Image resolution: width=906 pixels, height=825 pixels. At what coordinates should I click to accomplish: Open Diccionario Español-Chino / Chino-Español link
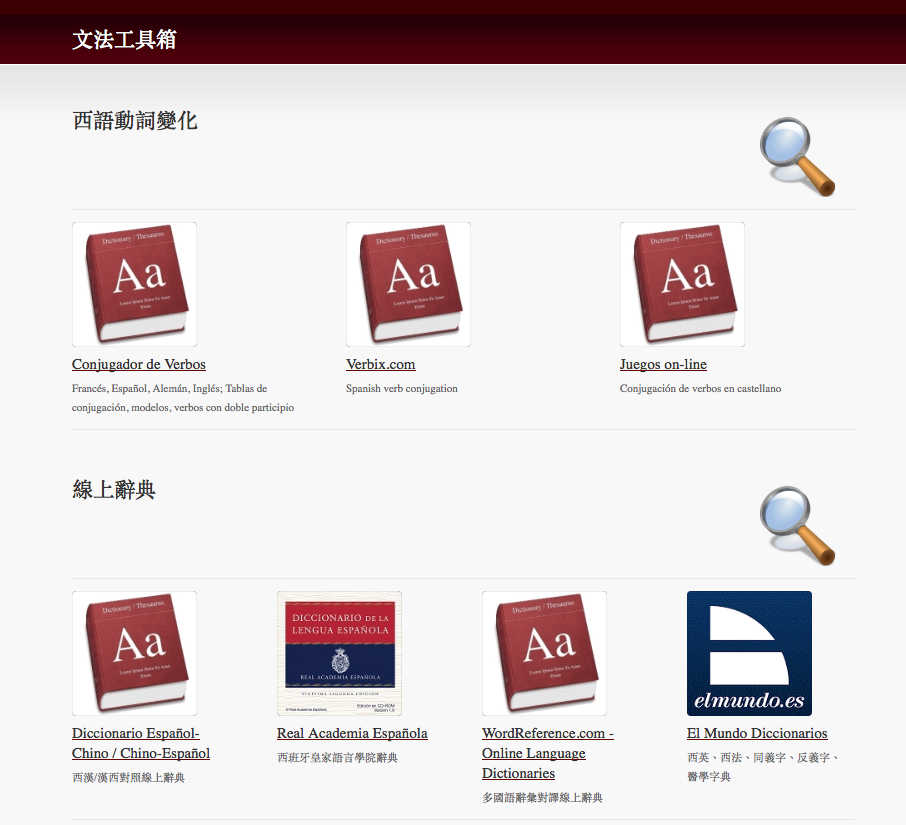[140, 743]
